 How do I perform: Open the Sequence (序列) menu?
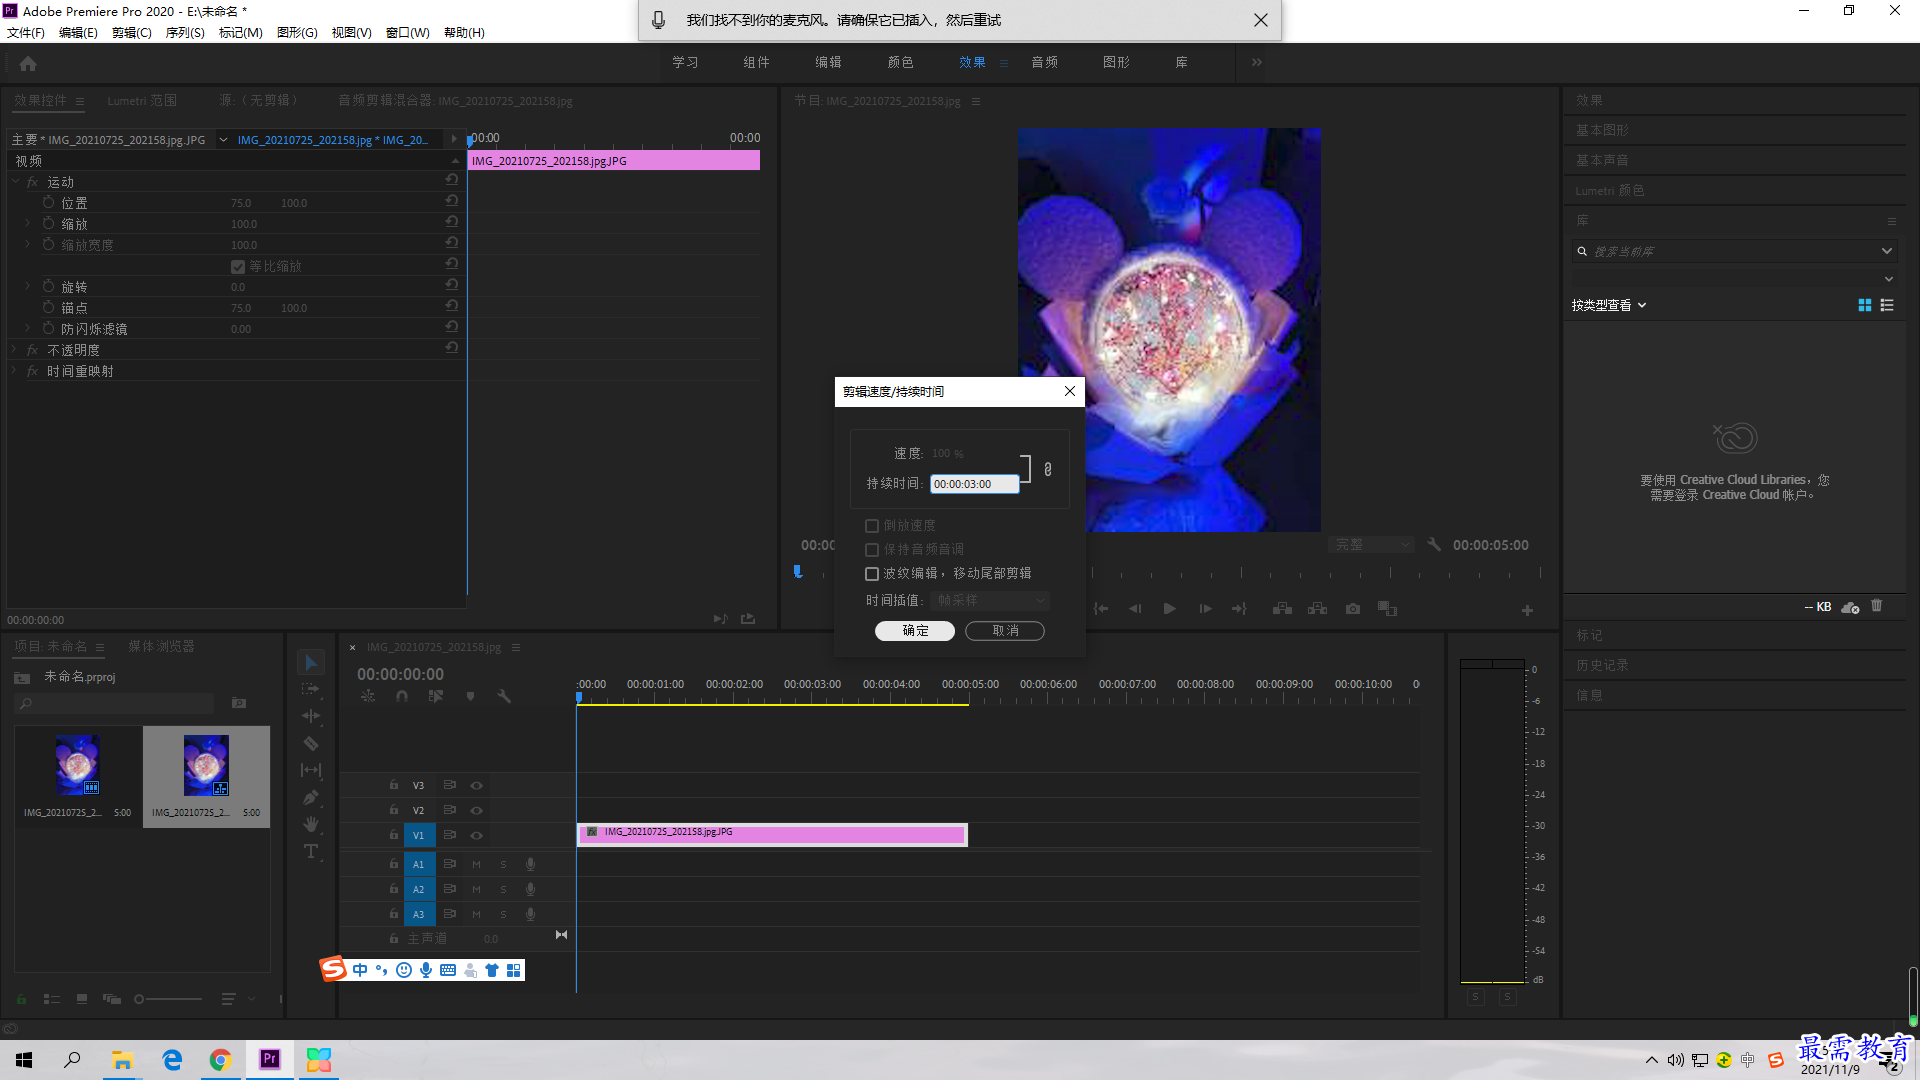click(185, 33)
